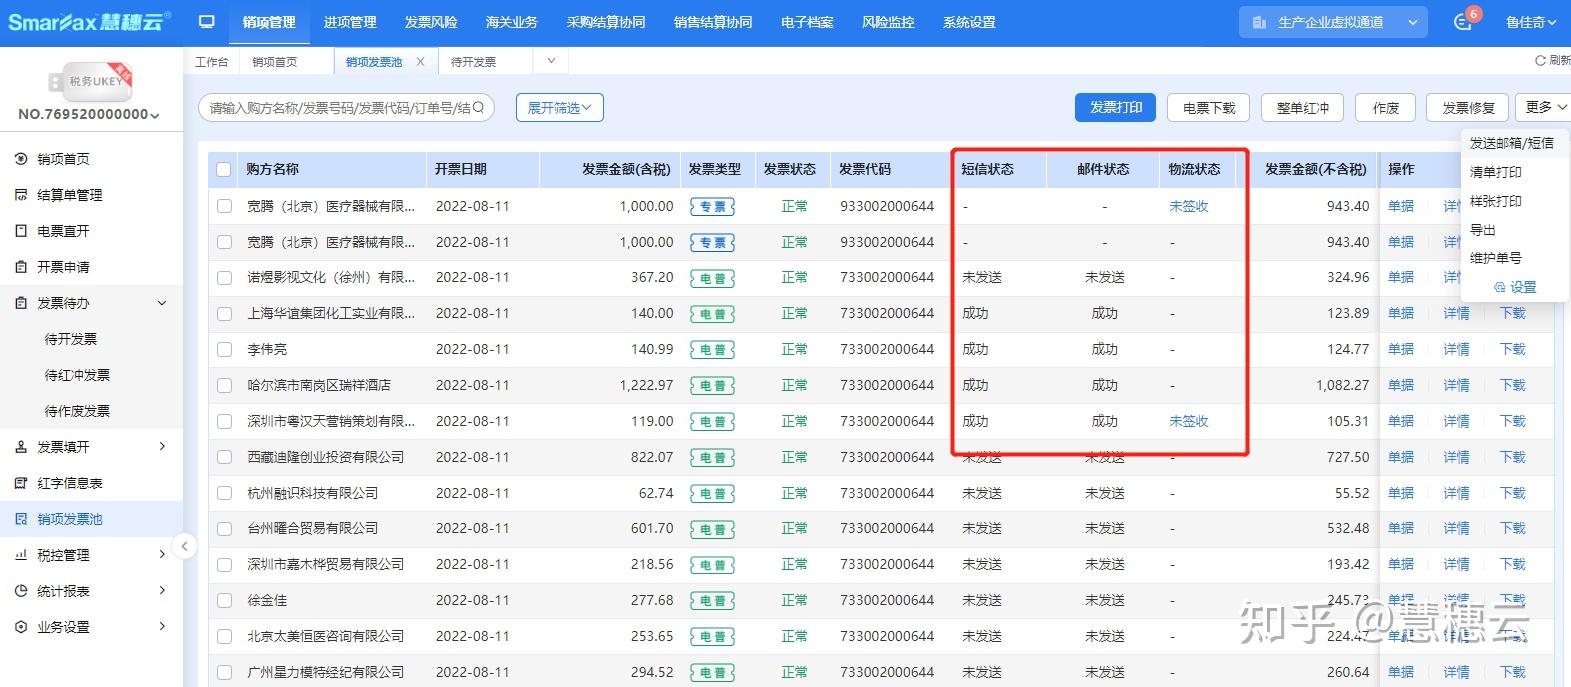Open the NO.769520000000 number dropdown
The height and width of the screenshot is (687, 1571).
pyautogui.click(x=89, y=115)
